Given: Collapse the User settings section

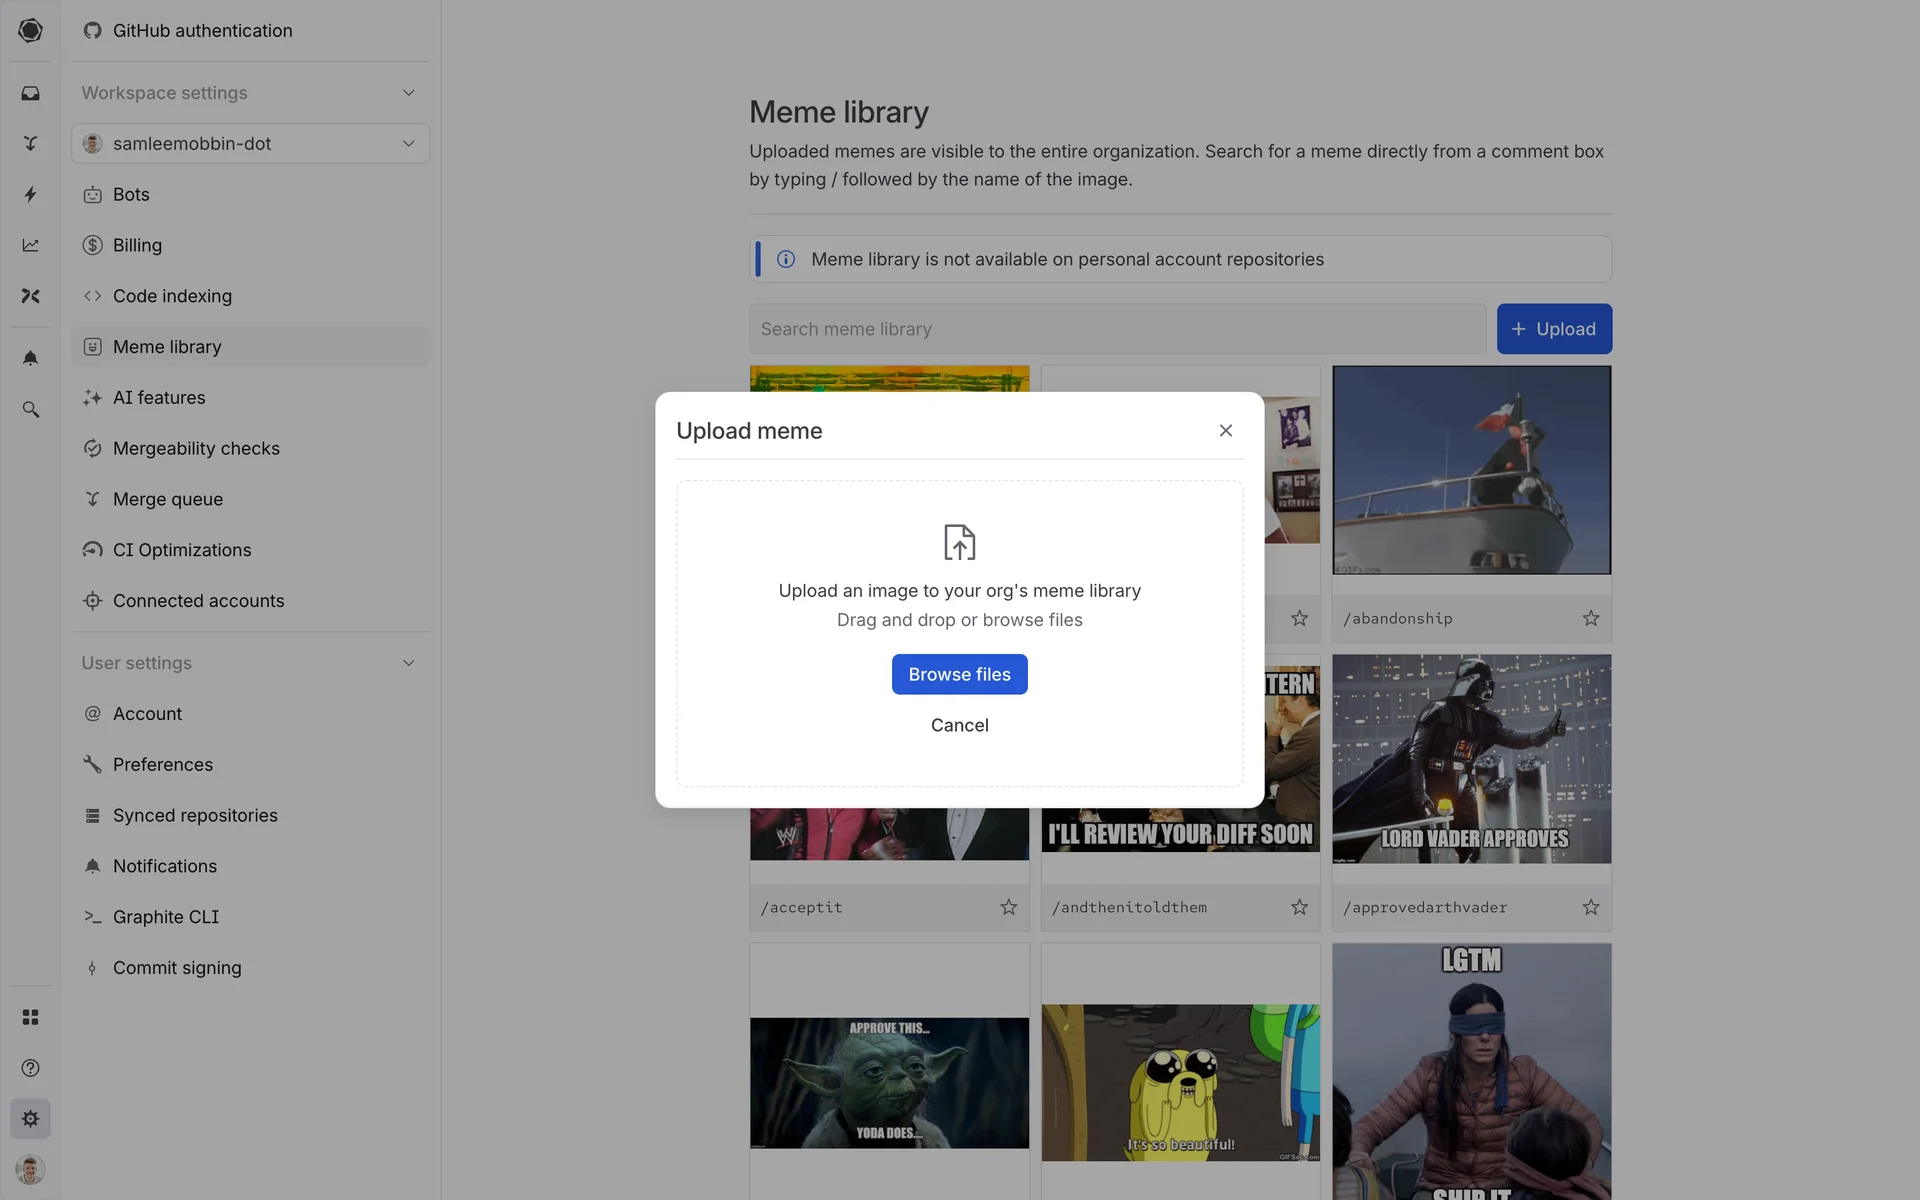Looking at the screenshot, I should point(408,663).
